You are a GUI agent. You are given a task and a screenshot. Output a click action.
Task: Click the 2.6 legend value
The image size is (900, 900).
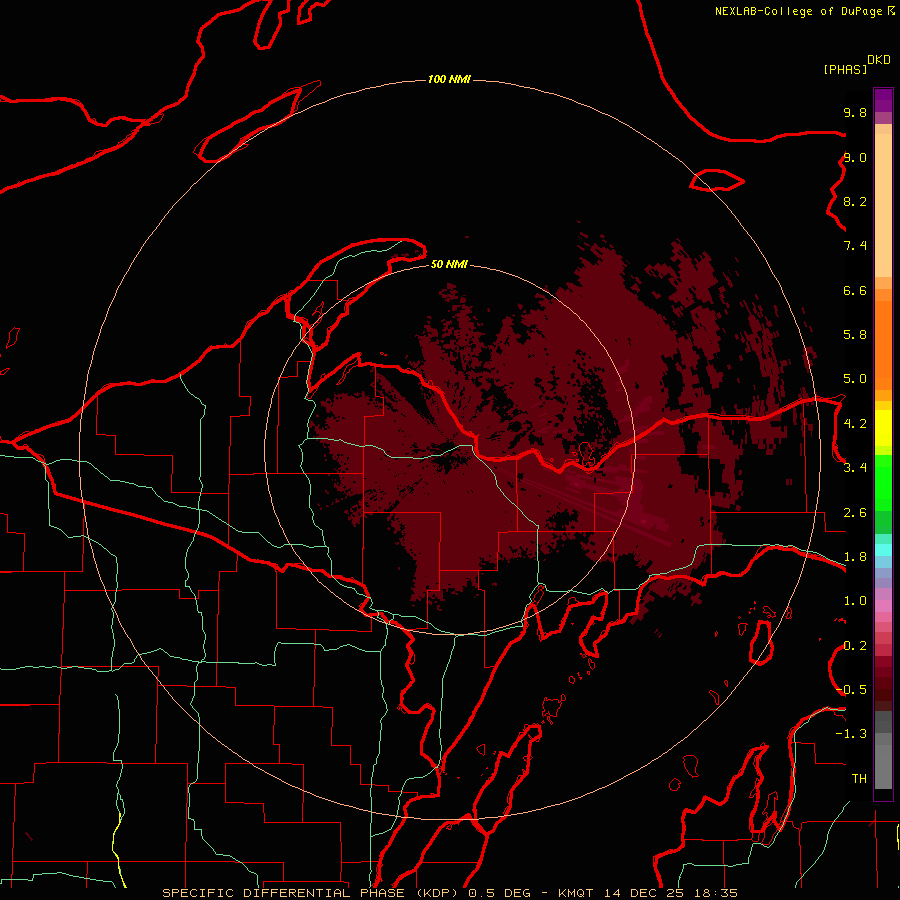(x=855, y=513)
